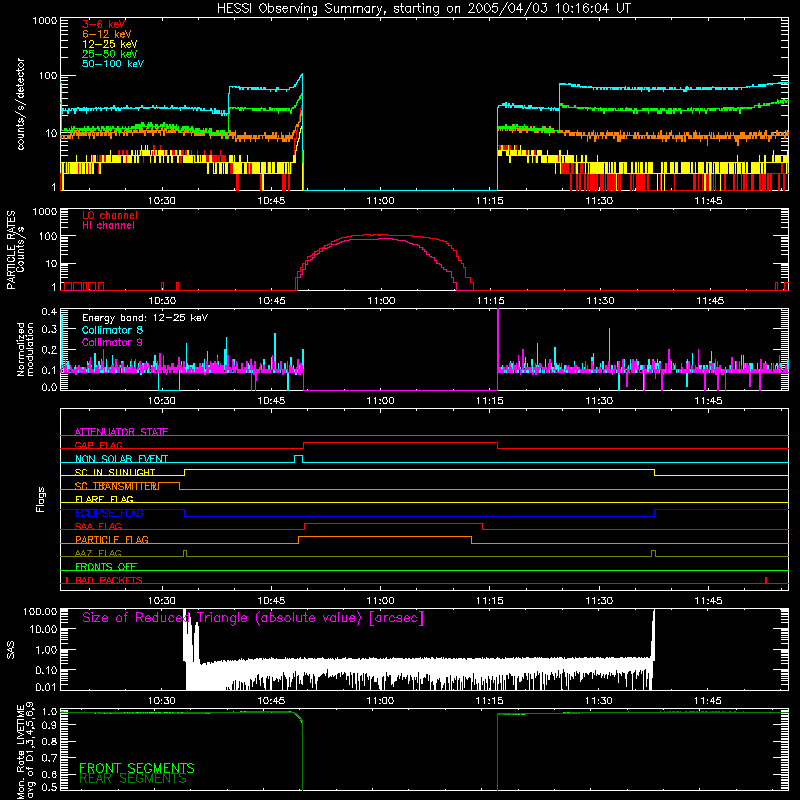The height and width of the screenshot is (800, 800).
Task: Click 11:30 tick label under Flags panel
Action: click(x=599, y=601)
